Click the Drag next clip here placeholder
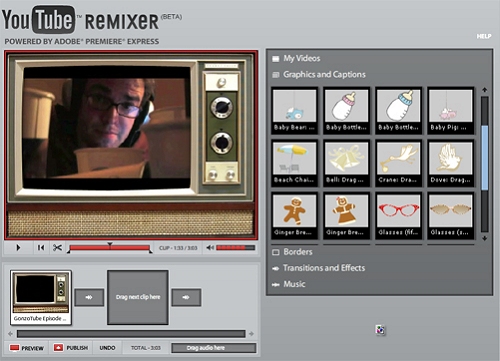Image resolution: width=500 pixels, height=361 pixels. pos(138,297)
